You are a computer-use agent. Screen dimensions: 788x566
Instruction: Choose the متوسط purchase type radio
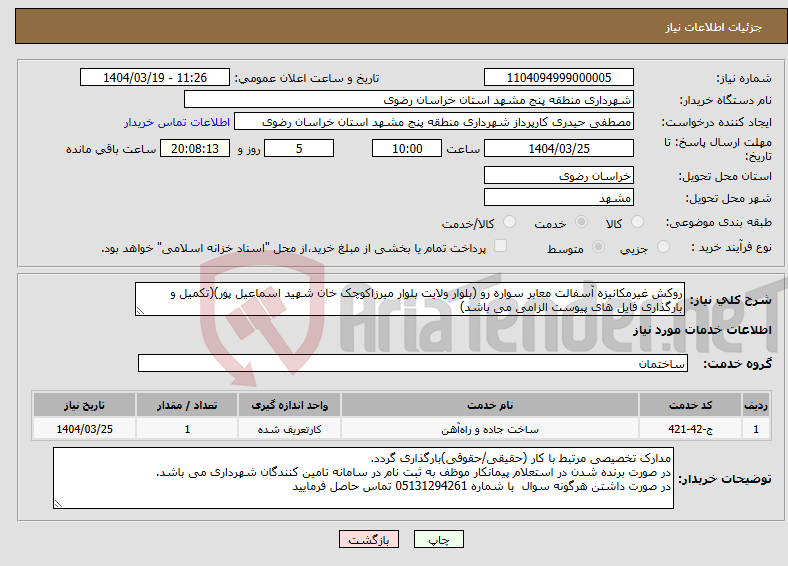(x=598, y=247)
